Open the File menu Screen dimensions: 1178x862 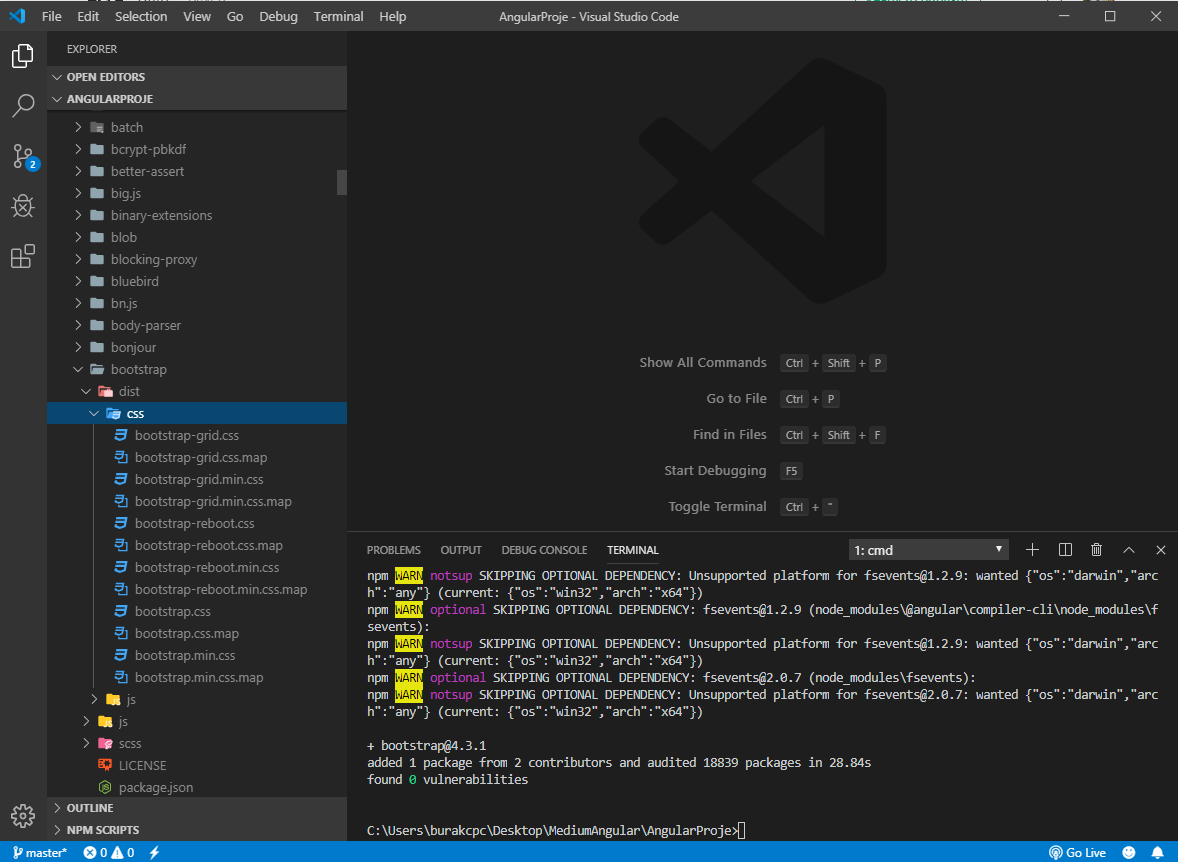[x=52, y=16]
